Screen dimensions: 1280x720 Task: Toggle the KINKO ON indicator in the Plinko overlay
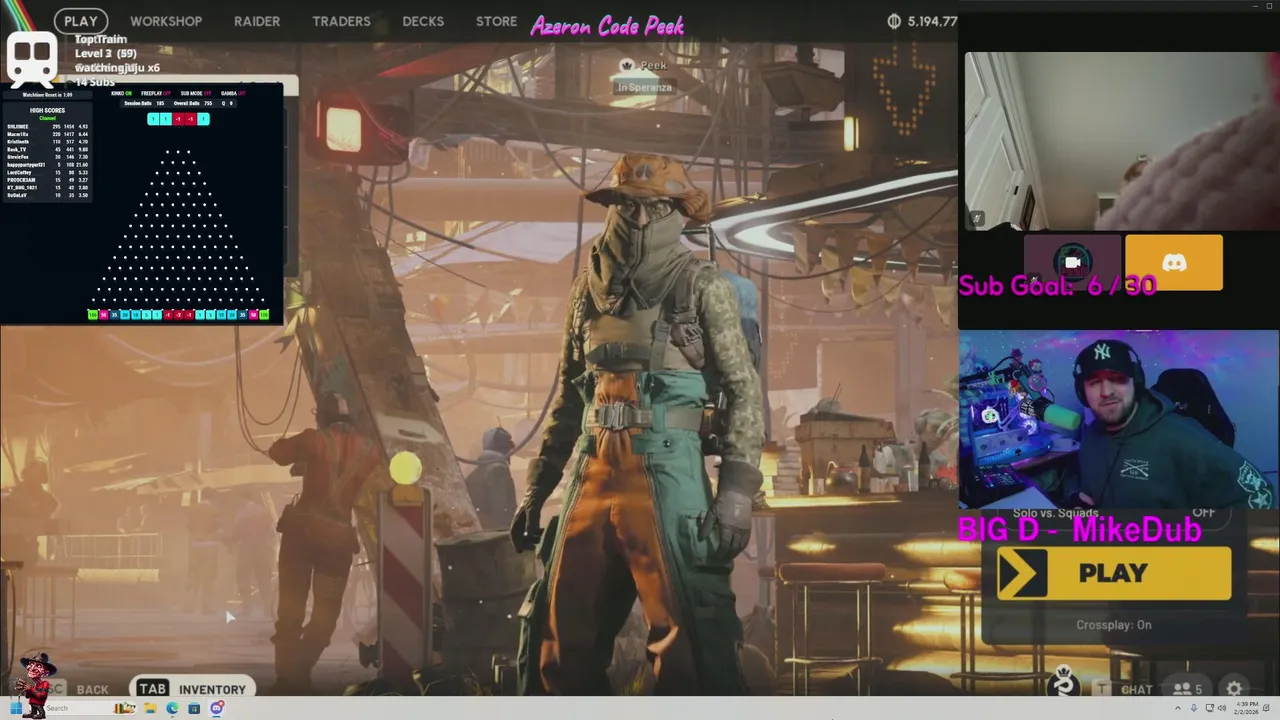[121, 93]
